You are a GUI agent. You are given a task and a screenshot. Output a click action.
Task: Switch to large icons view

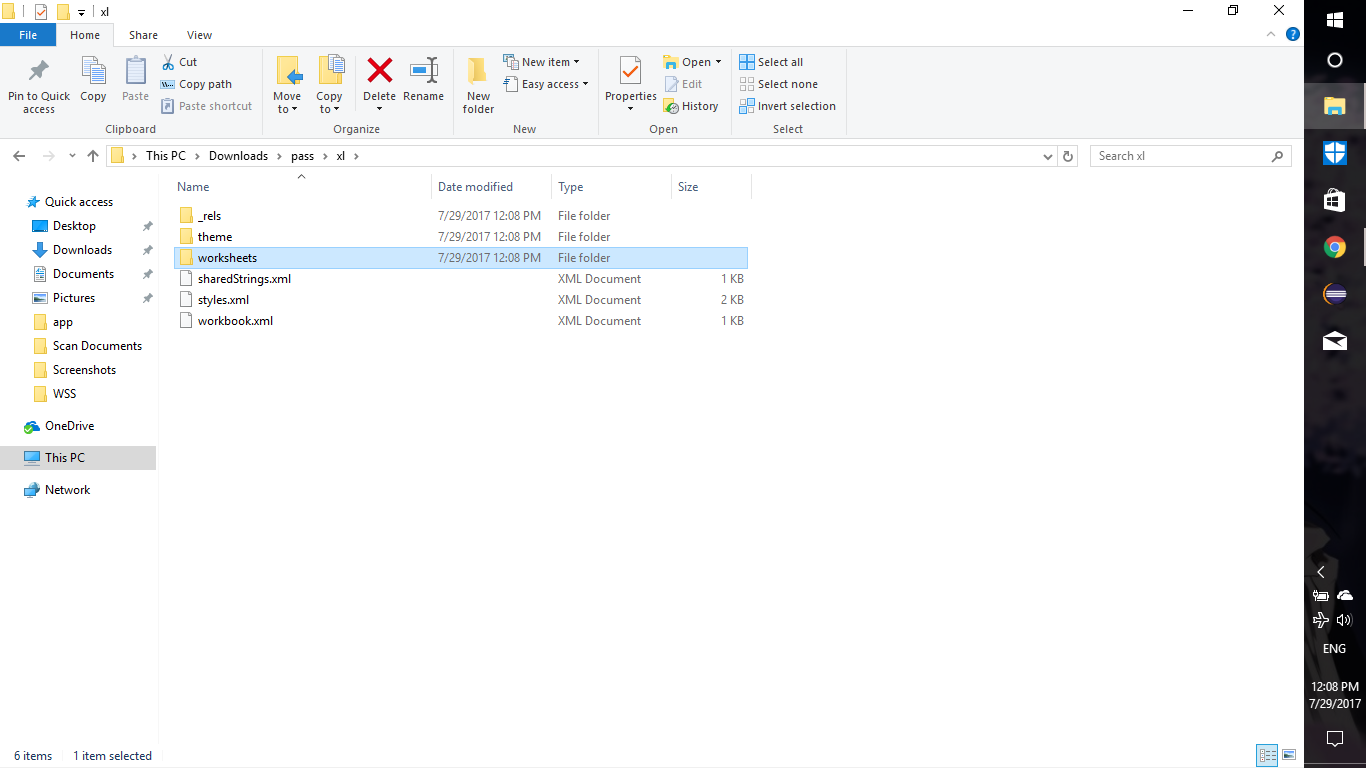coord(1289,755)
